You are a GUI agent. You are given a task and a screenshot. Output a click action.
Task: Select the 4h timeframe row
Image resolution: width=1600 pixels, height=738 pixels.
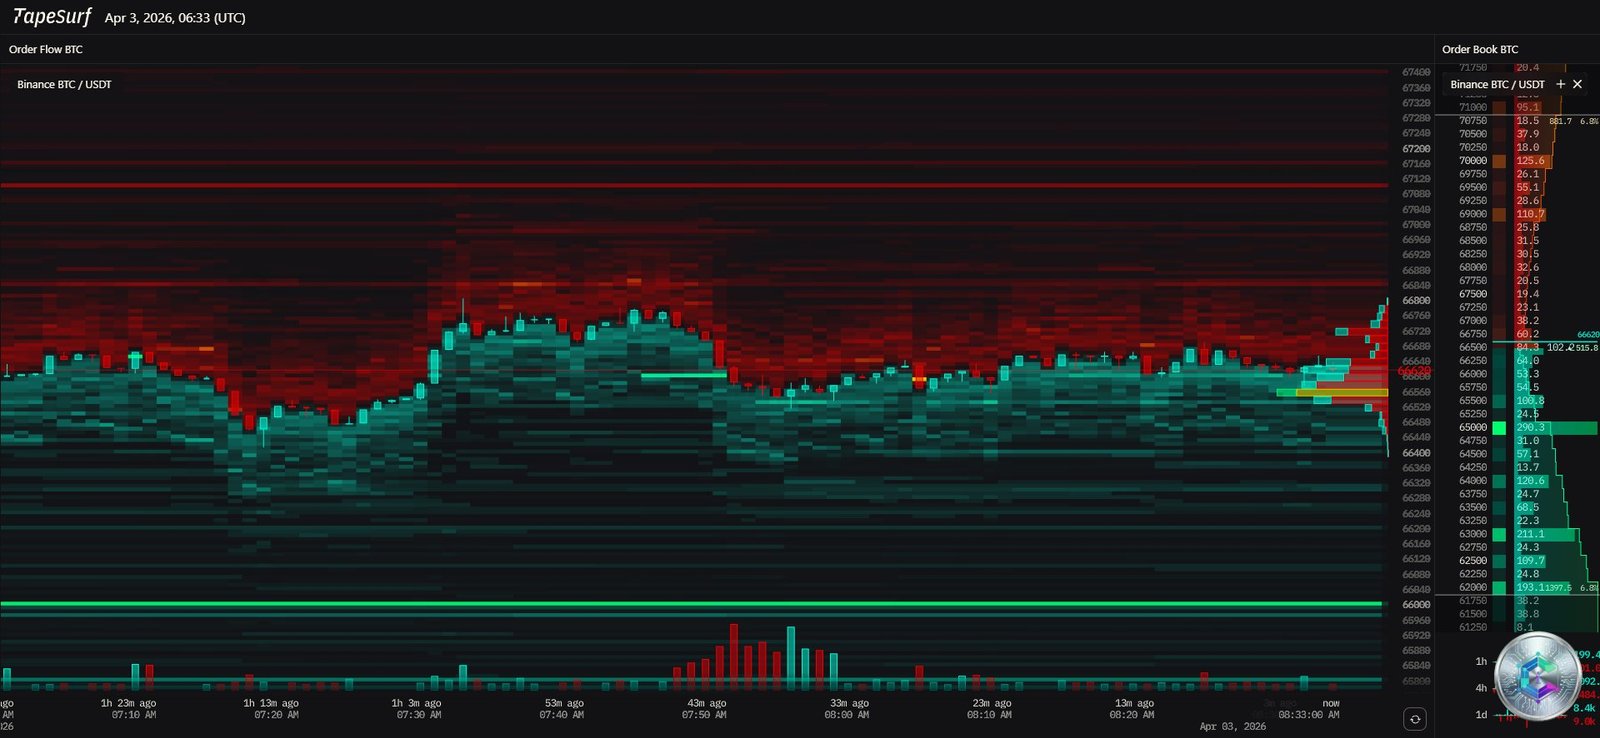point(1481,688)
